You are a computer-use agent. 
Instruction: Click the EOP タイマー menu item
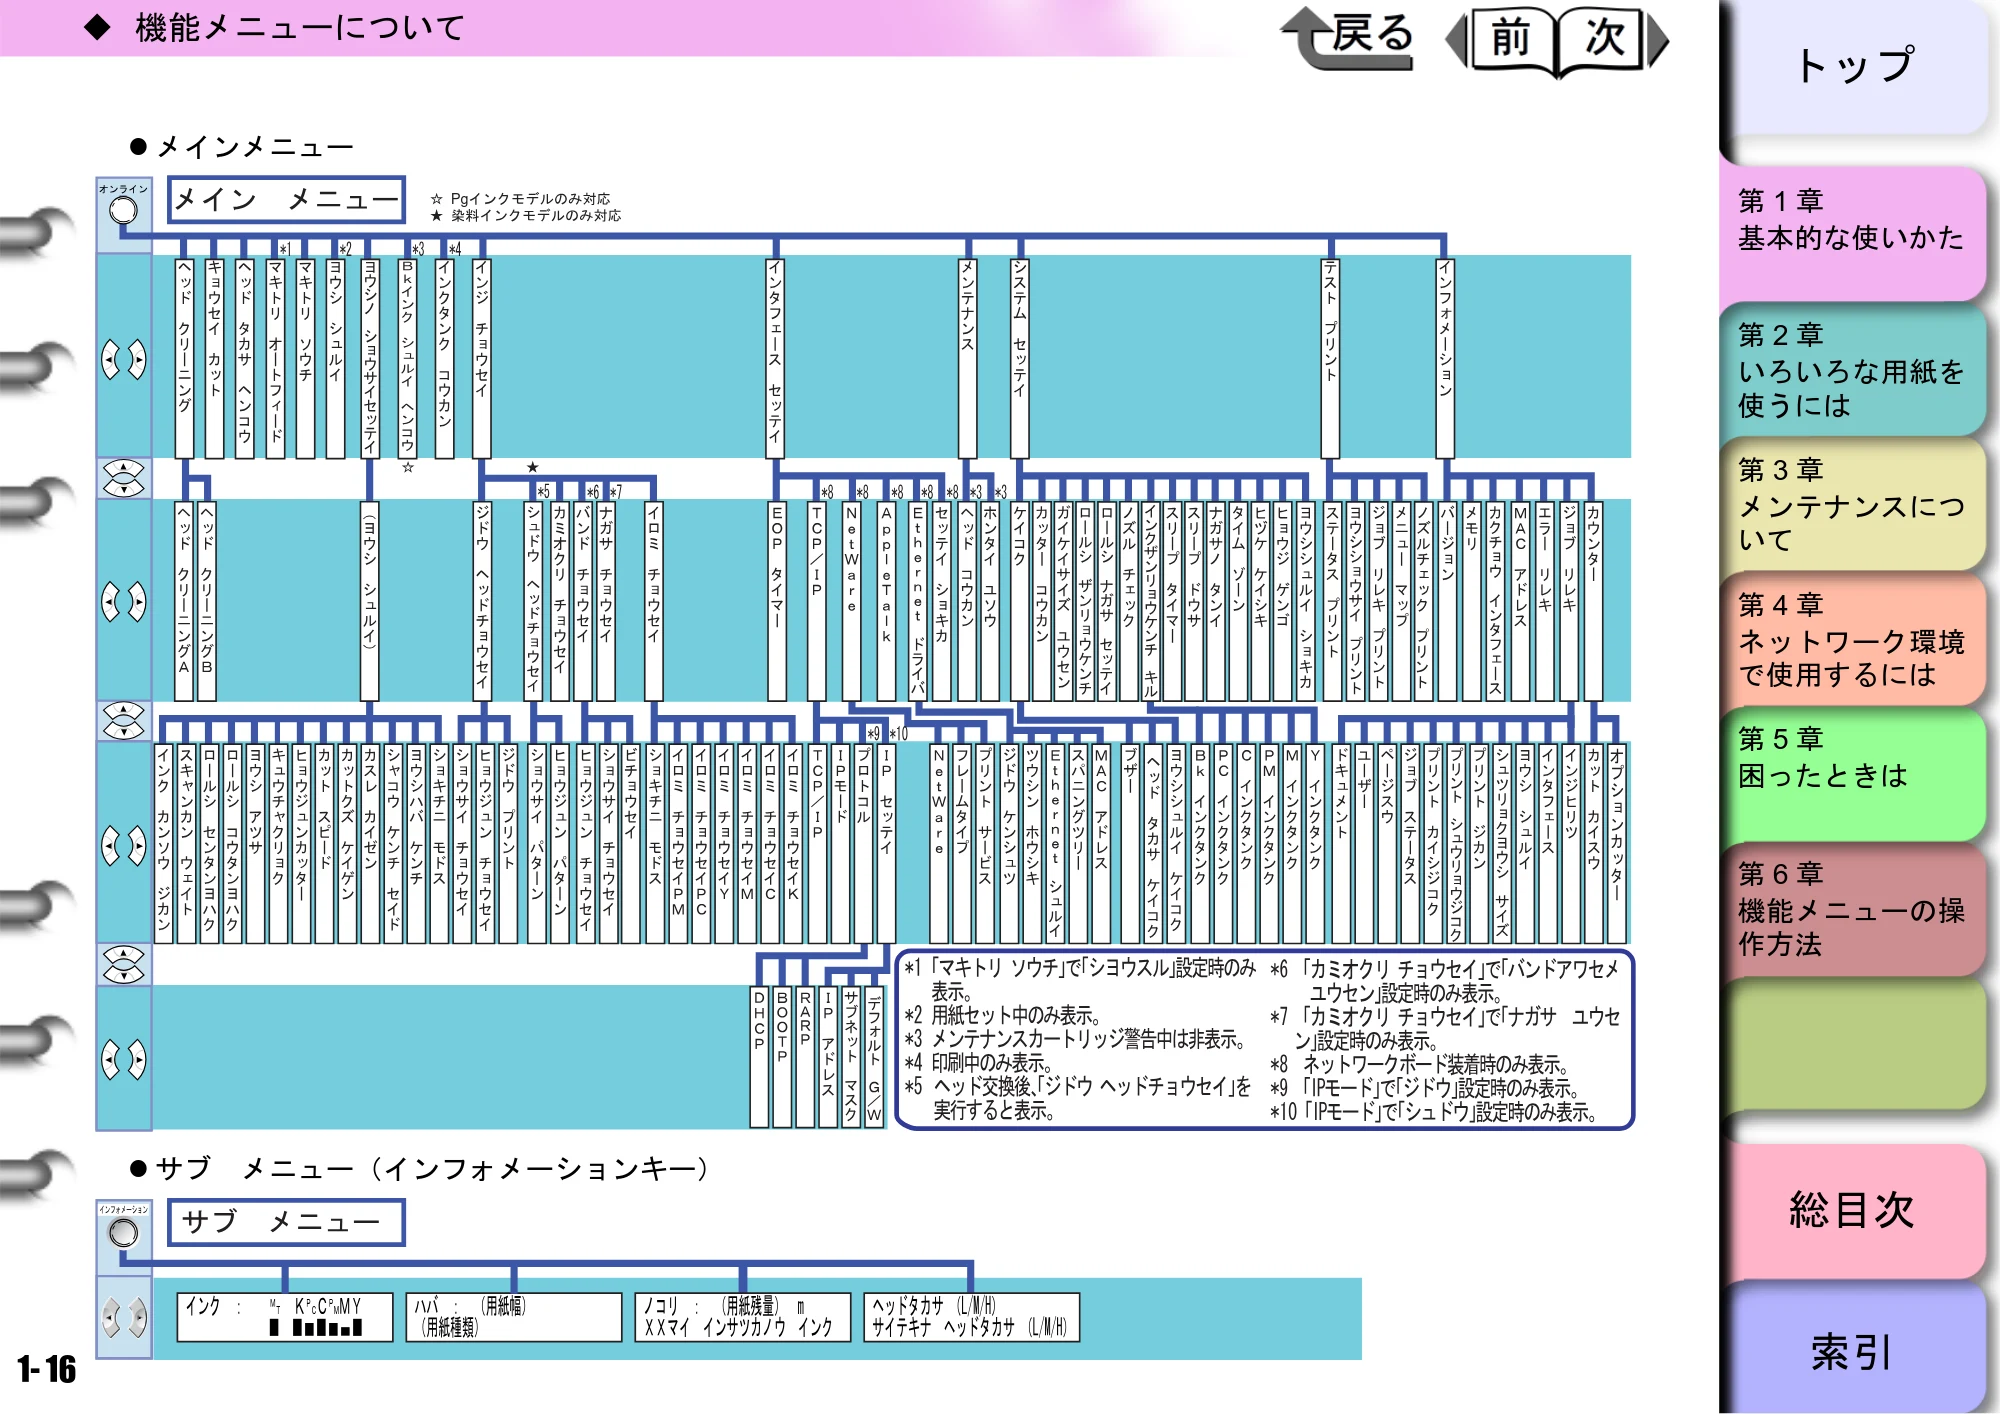(777, 600)
